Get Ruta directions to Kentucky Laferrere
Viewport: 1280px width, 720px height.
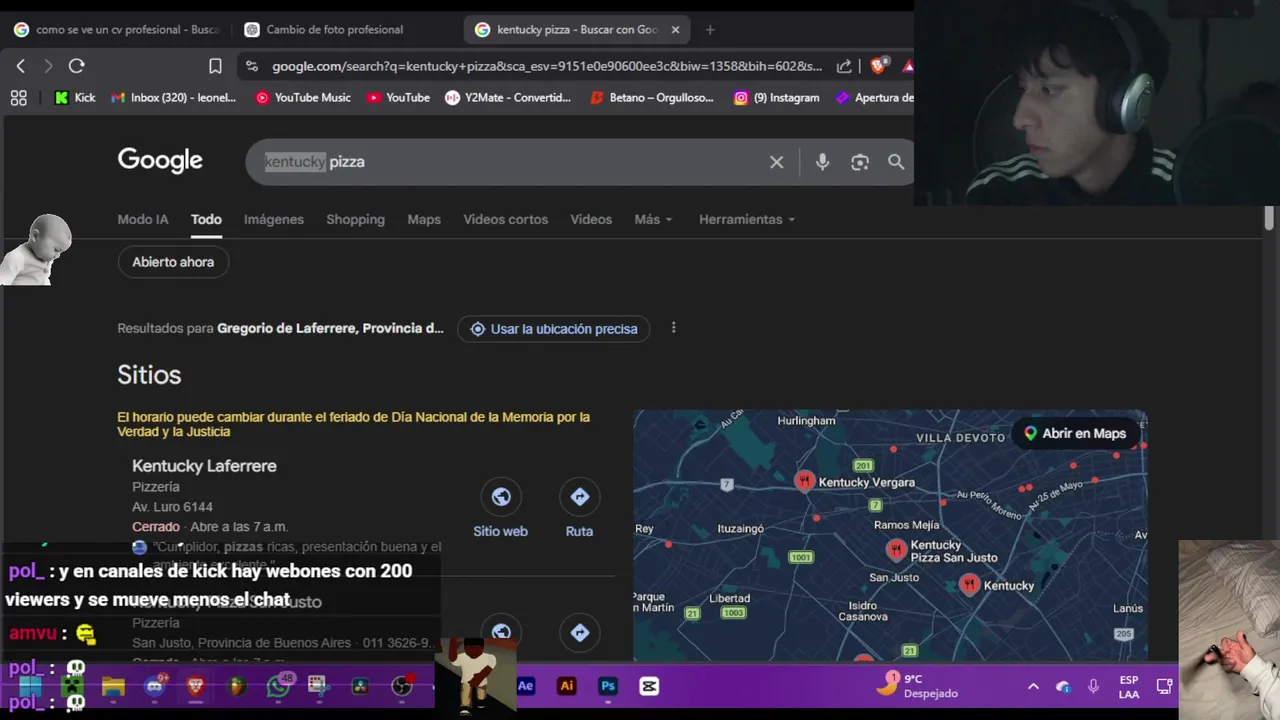pos(579,510)
